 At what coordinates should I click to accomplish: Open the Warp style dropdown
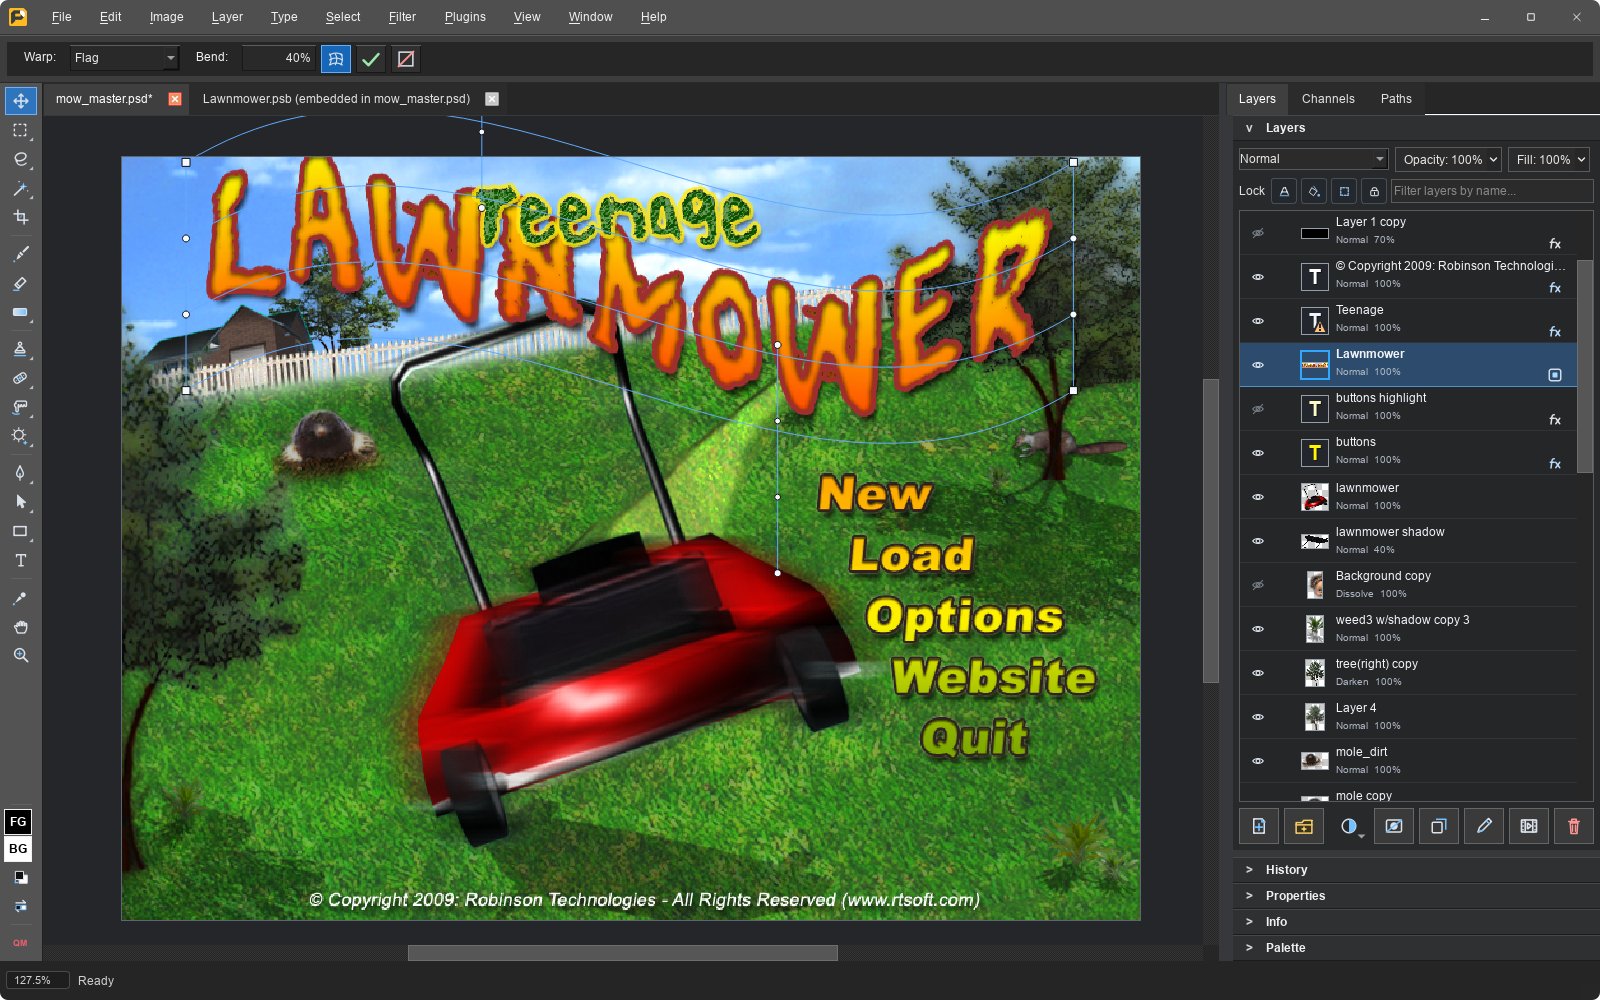pyautogui.click(x=124, y=58)
